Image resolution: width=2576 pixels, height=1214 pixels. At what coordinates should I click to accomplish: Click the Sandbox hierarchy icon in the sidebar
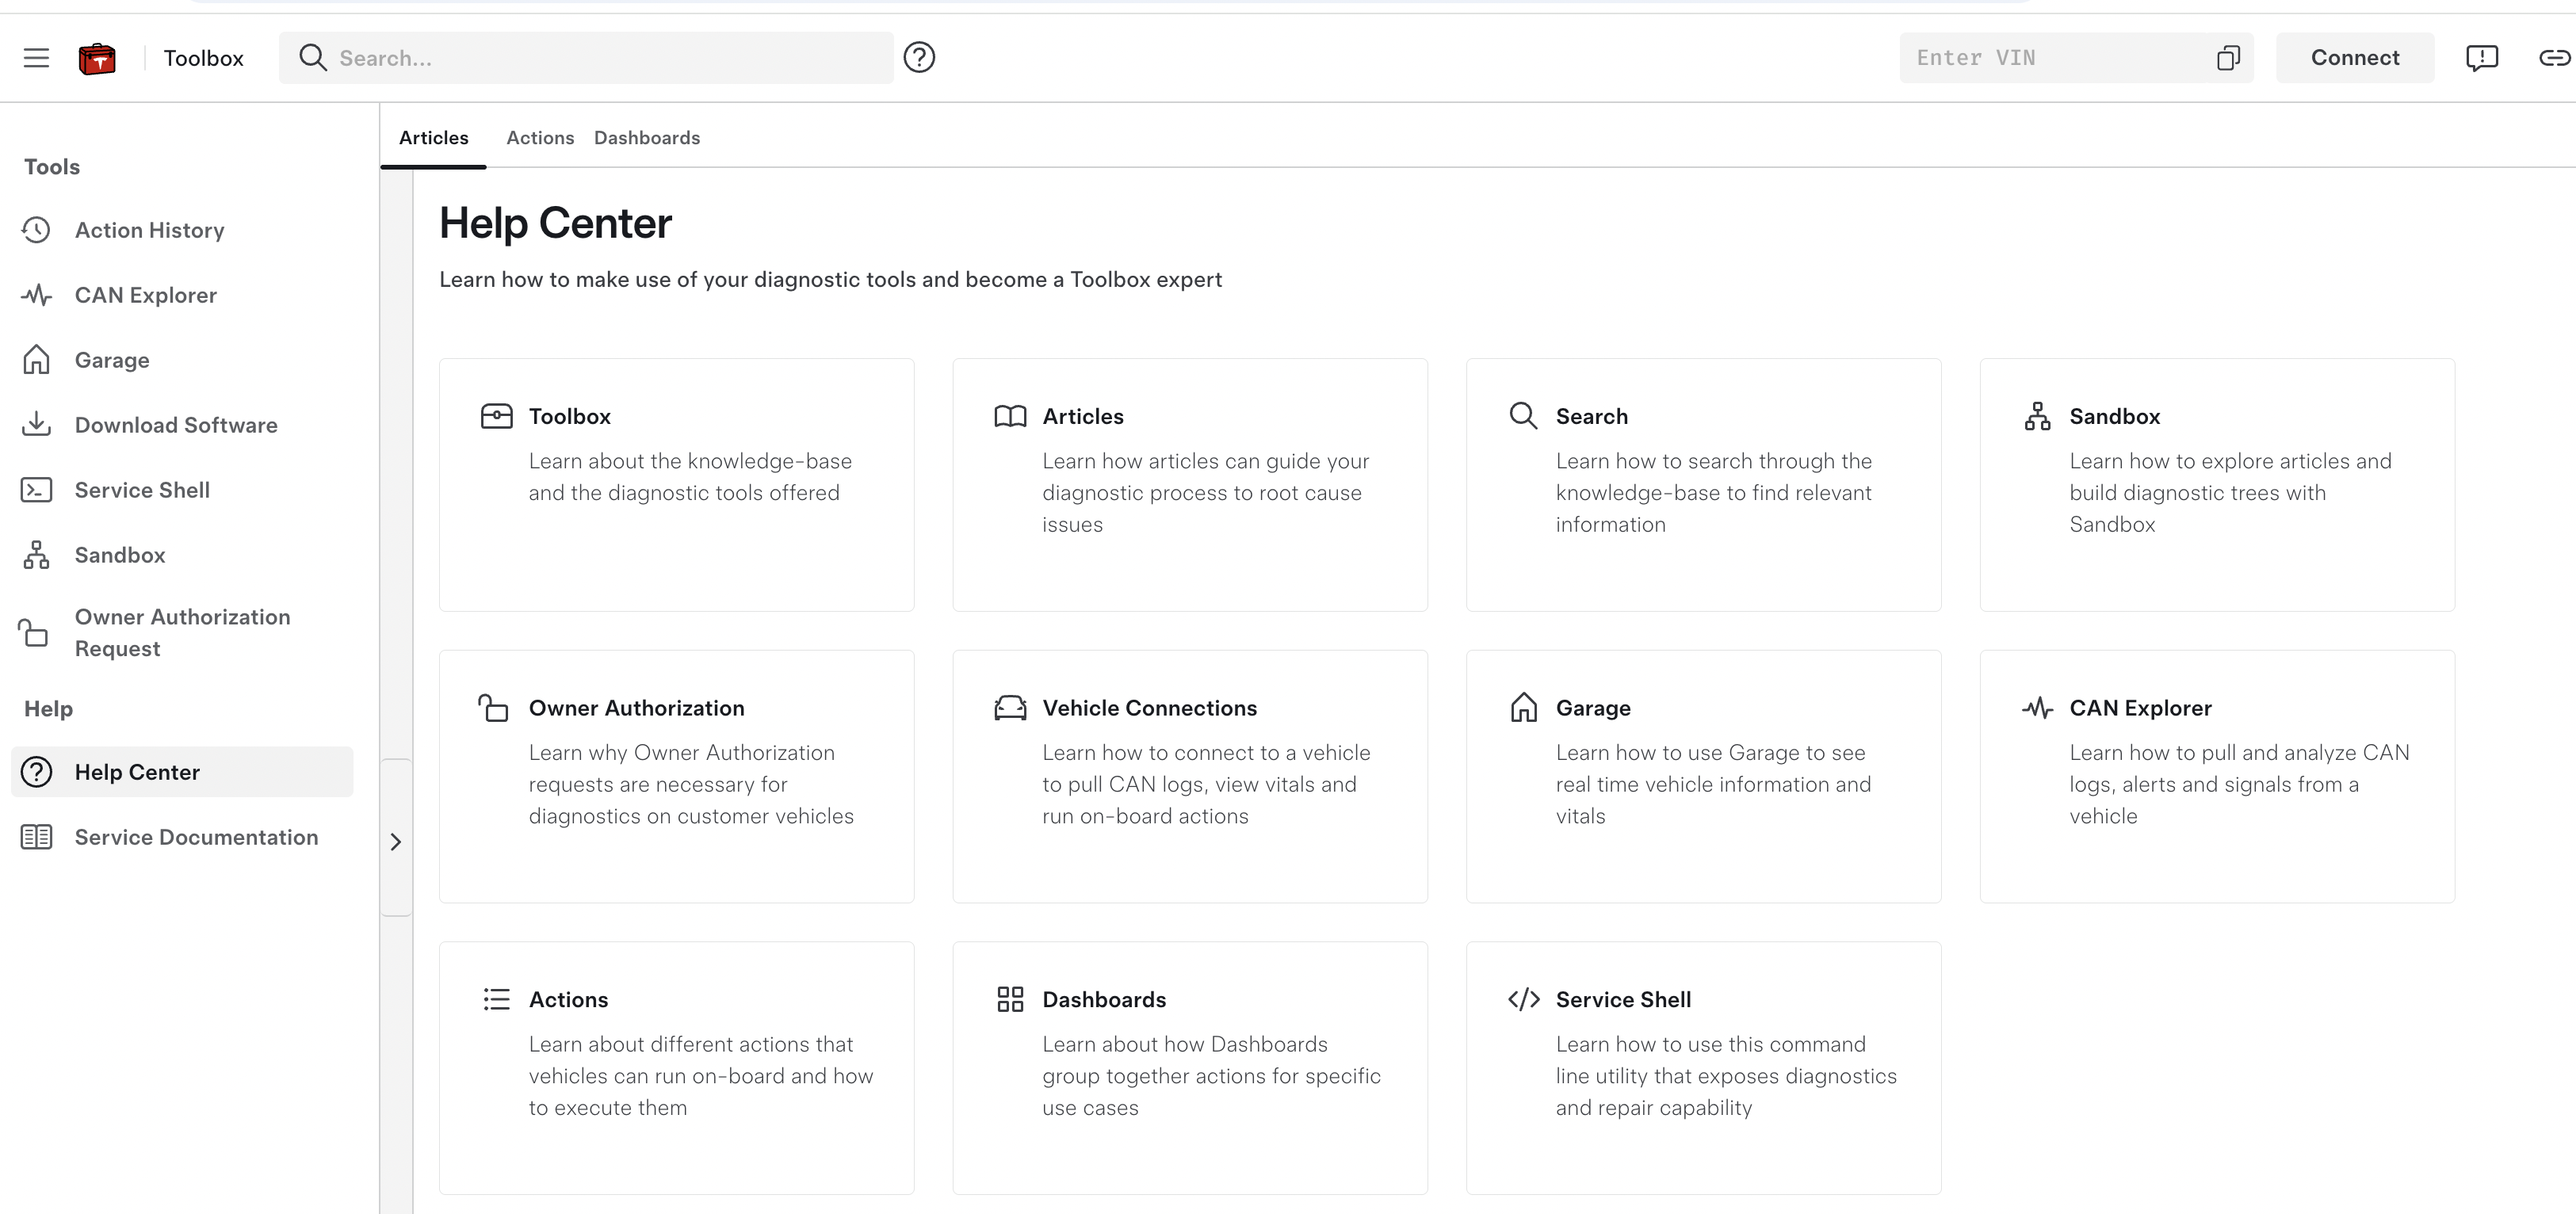pyautogui.click(x=36, y=555)
